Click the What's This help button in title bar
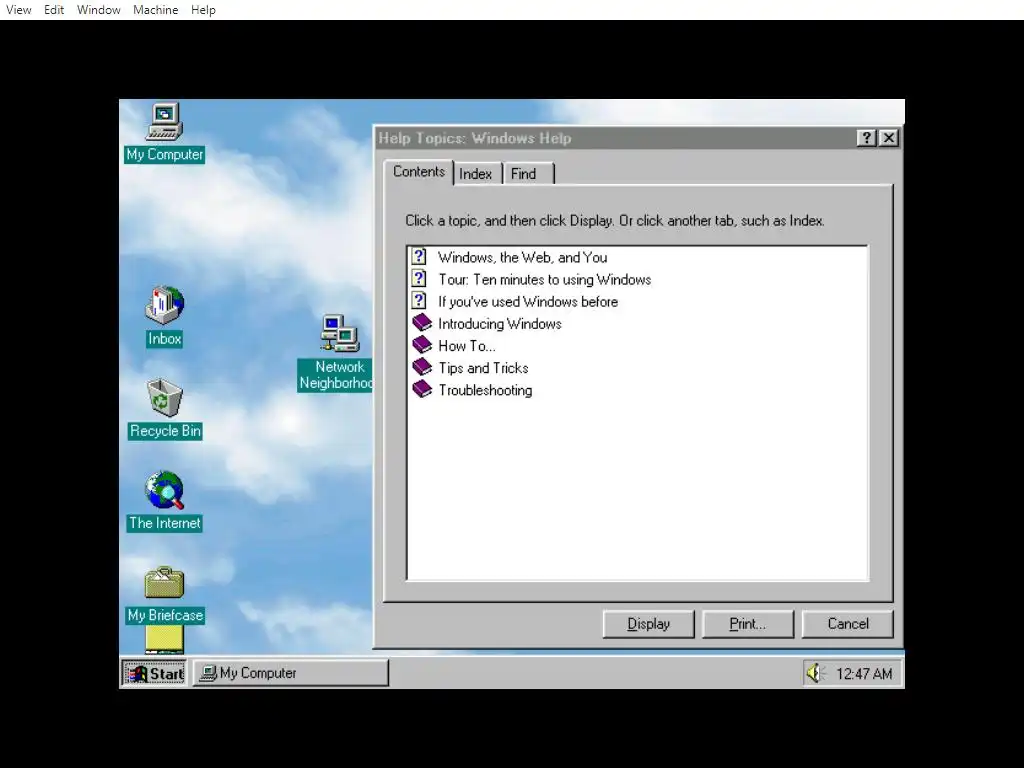 (866, 138)
